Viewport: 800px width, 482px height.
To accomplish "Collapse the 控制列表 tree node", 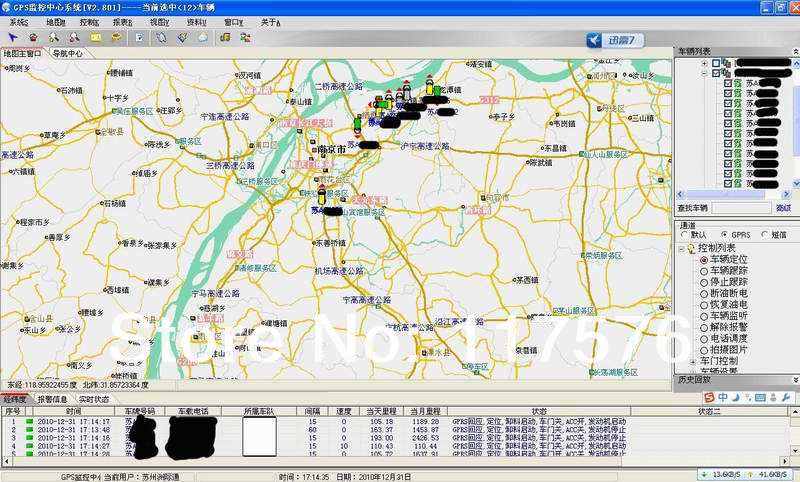I will click(682, 249).
